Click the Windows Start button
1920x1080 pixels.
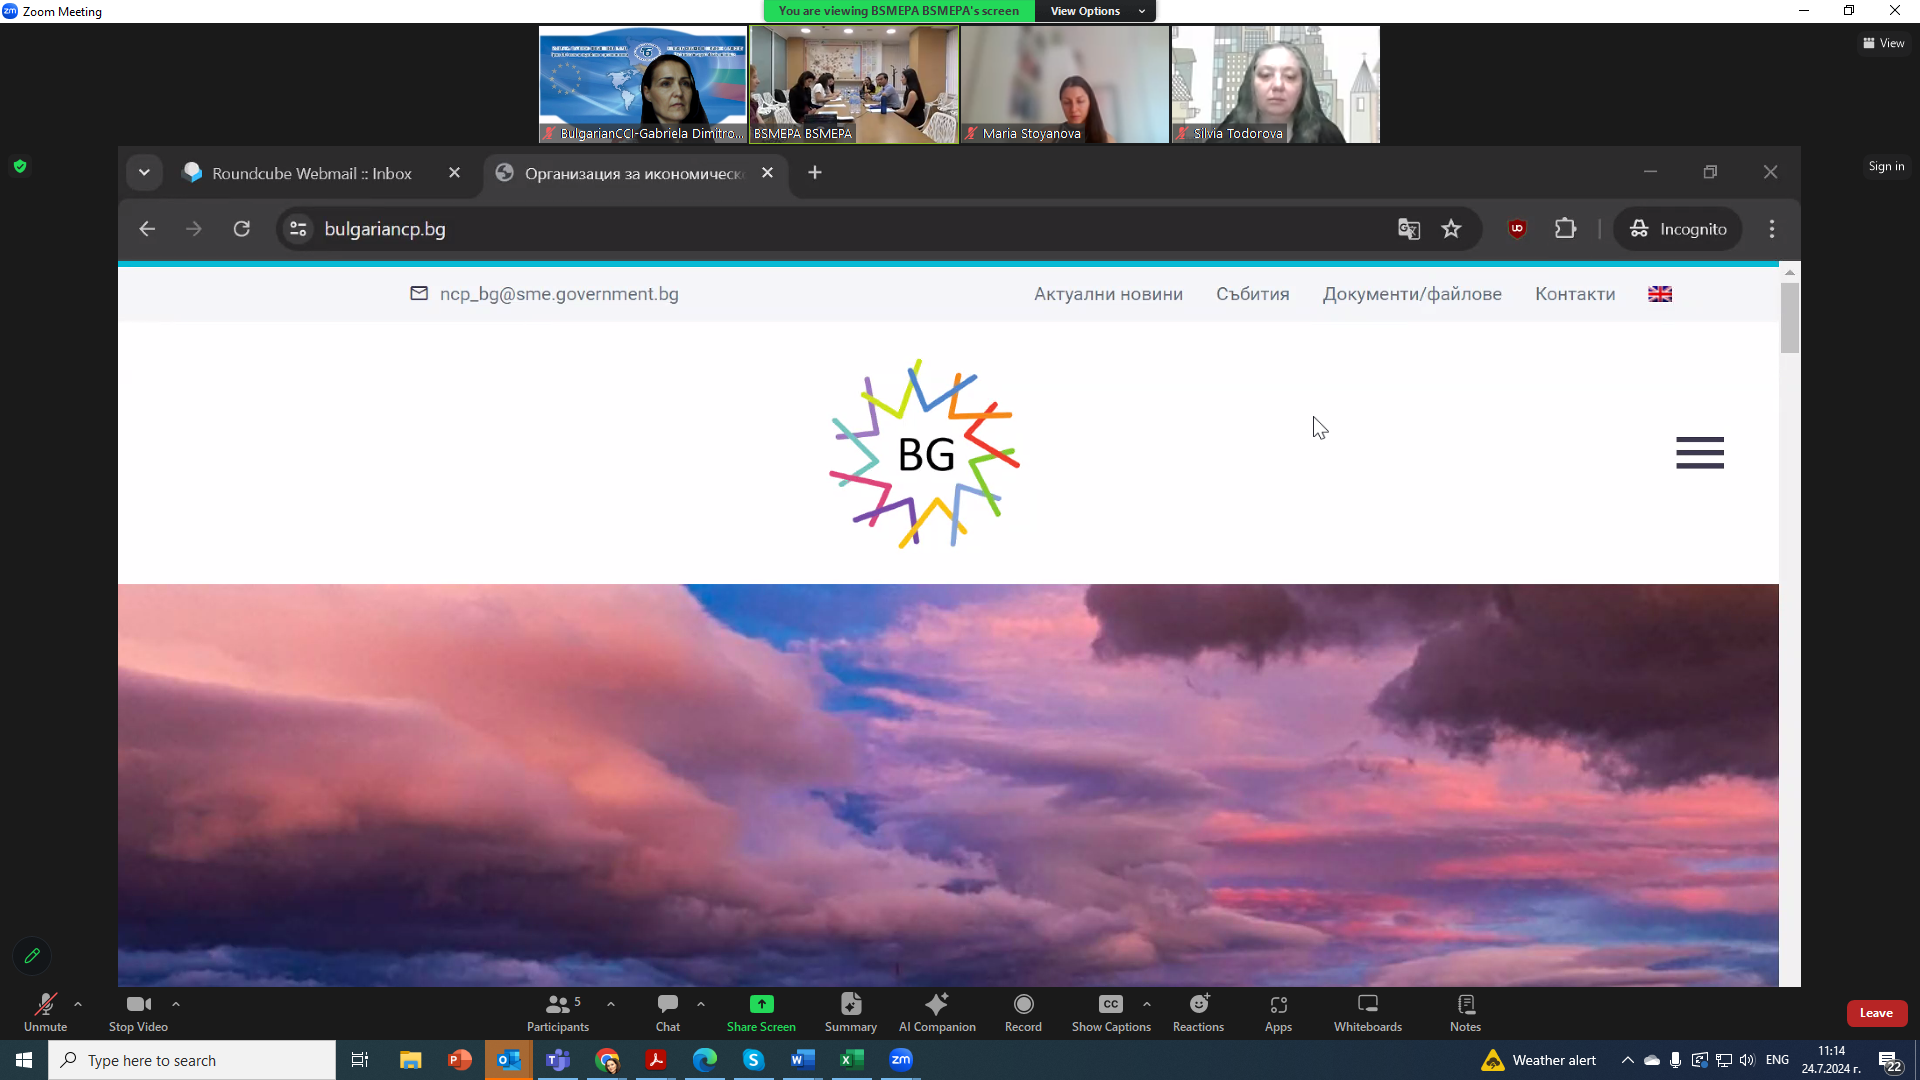[24, 1060]
